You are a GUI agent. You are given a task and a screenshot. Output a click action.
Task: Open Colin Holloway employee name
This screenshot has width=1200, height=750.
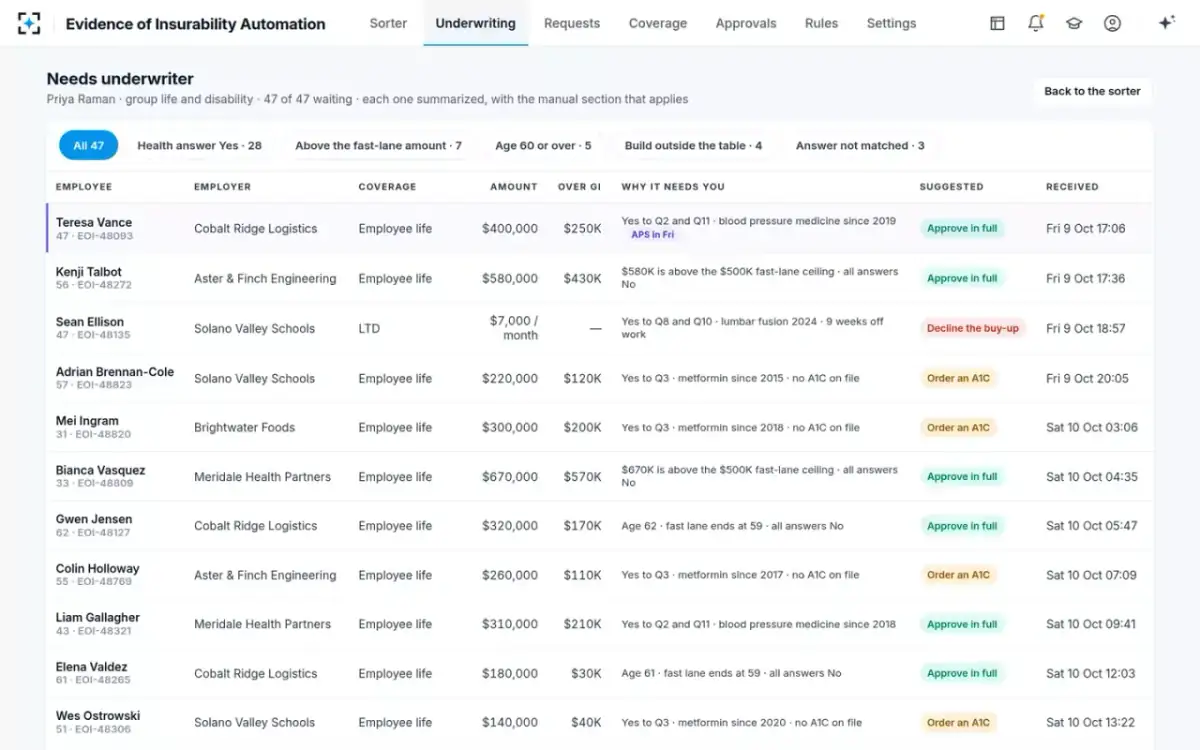click(98, 568)
